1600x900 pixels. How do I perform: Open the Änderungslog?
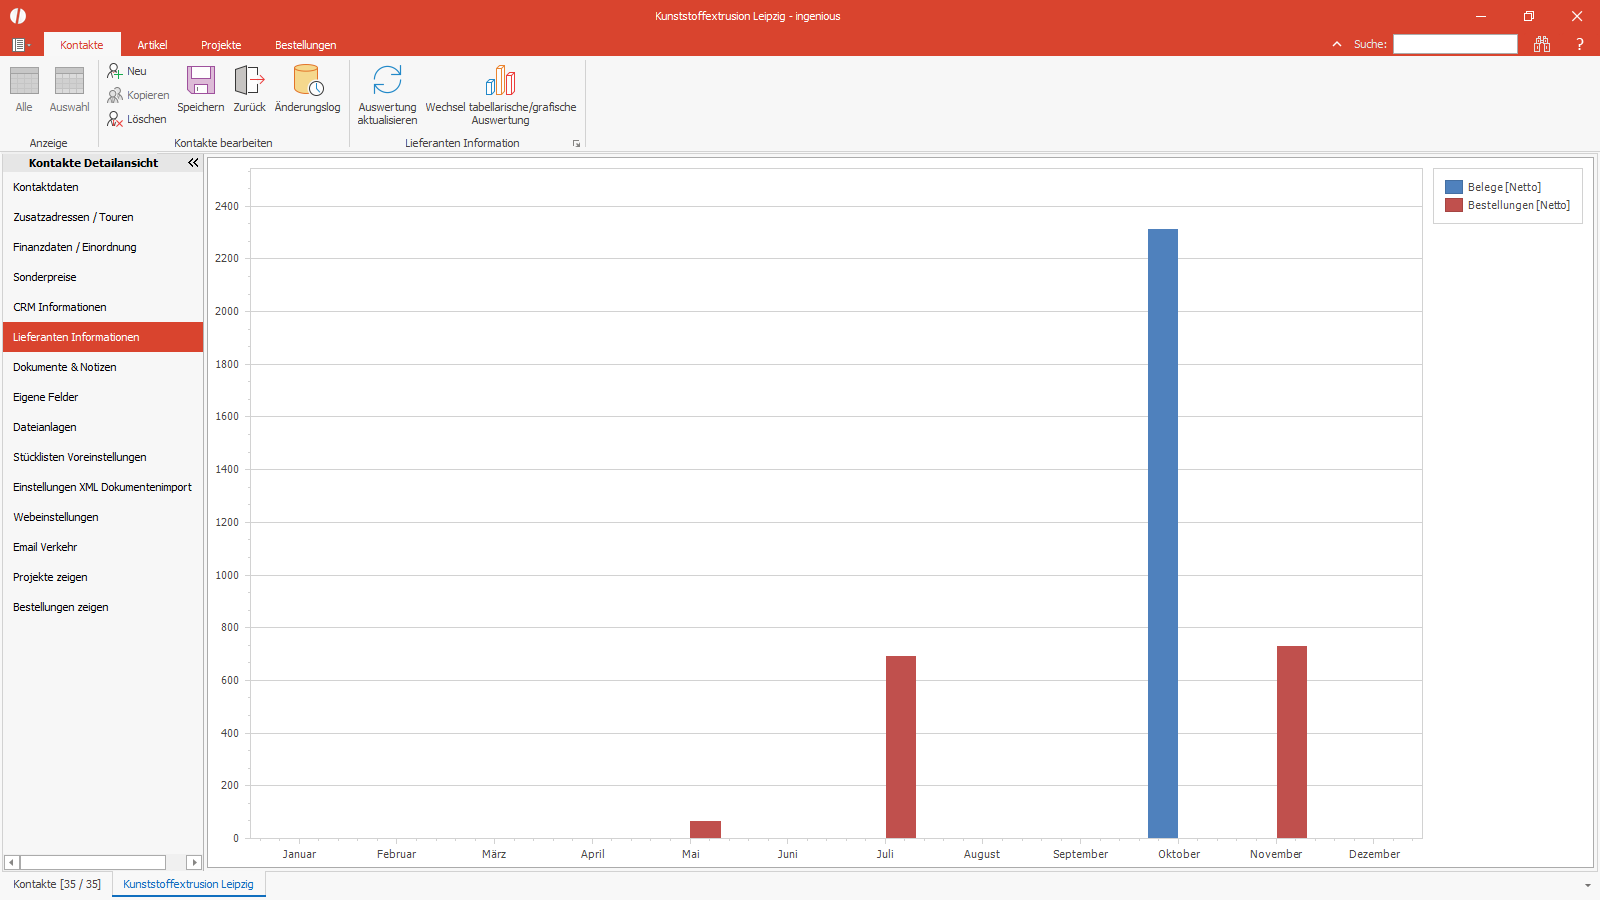[308, 81]
